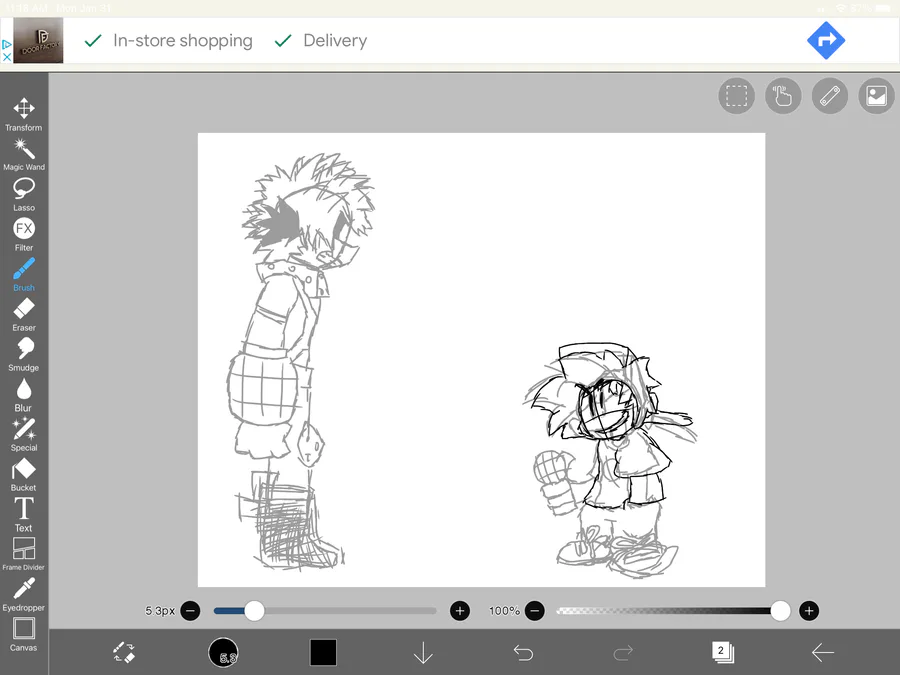Image resolution: width=900 pixels, height=675 pixels.
Task: Decrease brush size with minus button
Action: coord(190,611)
